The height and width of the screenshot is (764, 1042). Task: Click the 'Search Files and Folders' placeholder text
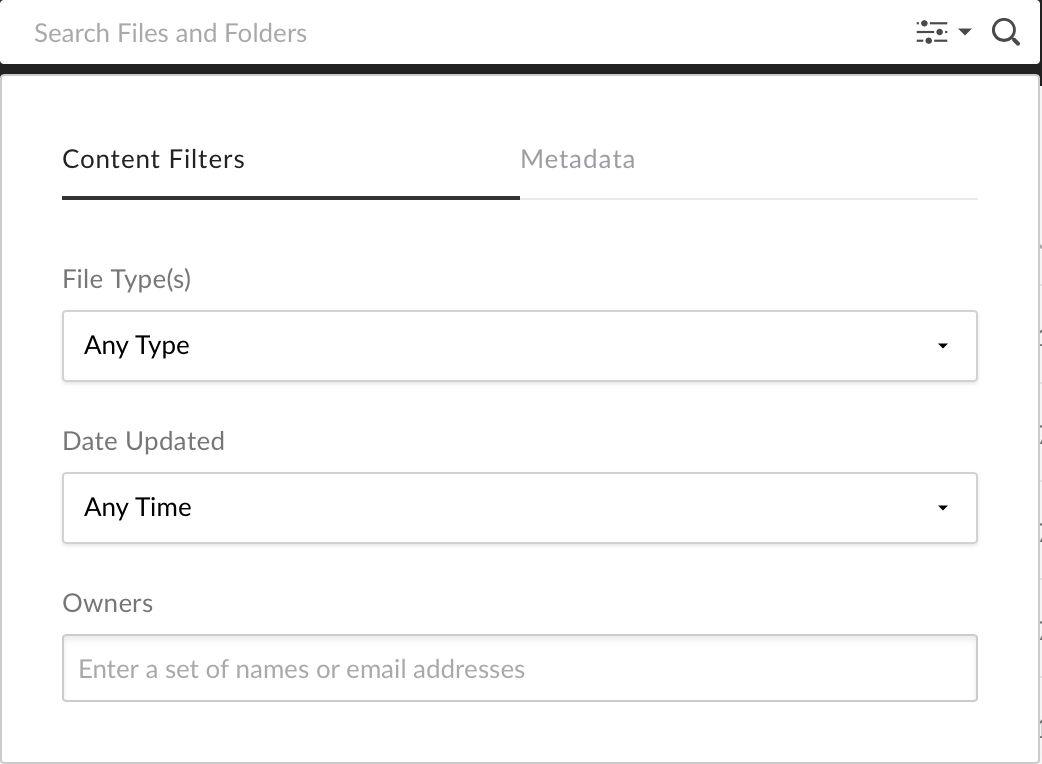[170, 33]
